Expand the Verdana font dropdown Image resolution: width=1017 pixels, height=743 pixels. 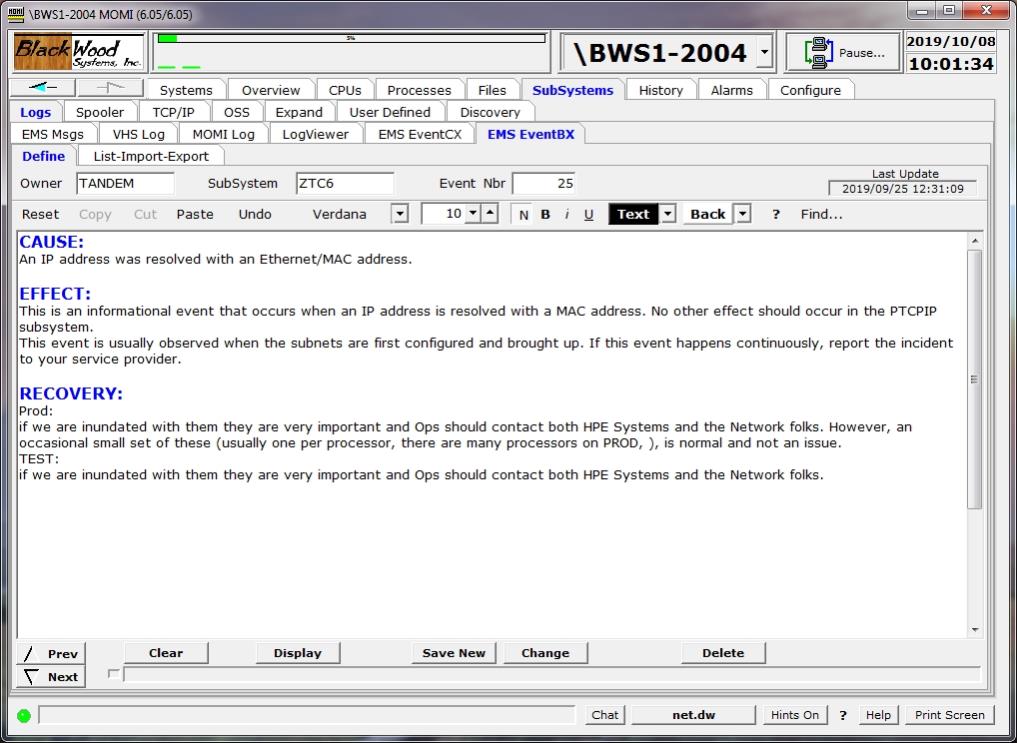point(400,214)
